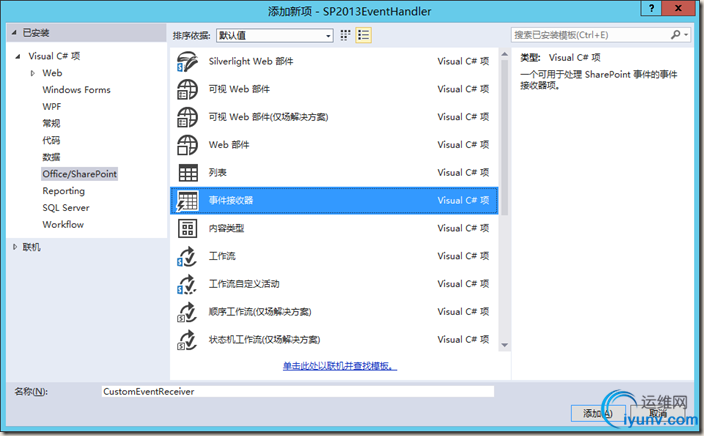Expand the 联机 section
Viewport: 704px width, 436px height.
click(x=15, y=247)
